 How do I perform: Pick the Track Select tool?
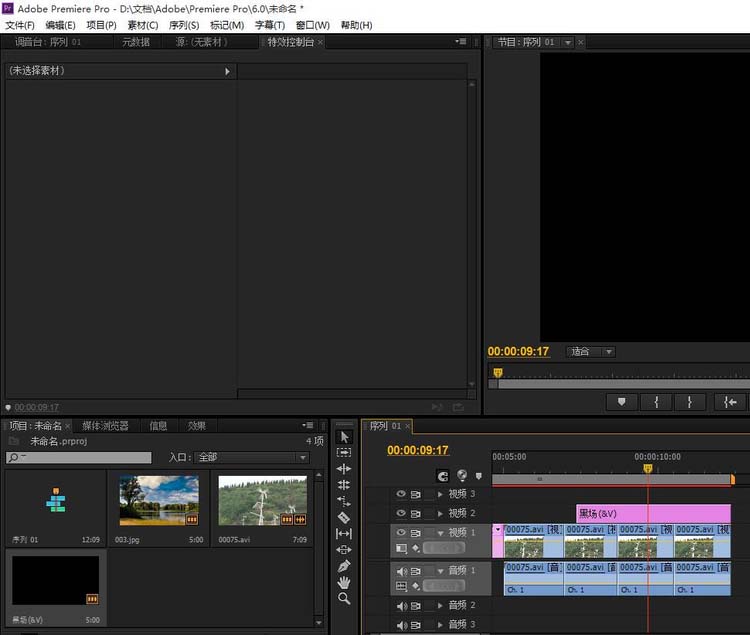pos(344,452)
